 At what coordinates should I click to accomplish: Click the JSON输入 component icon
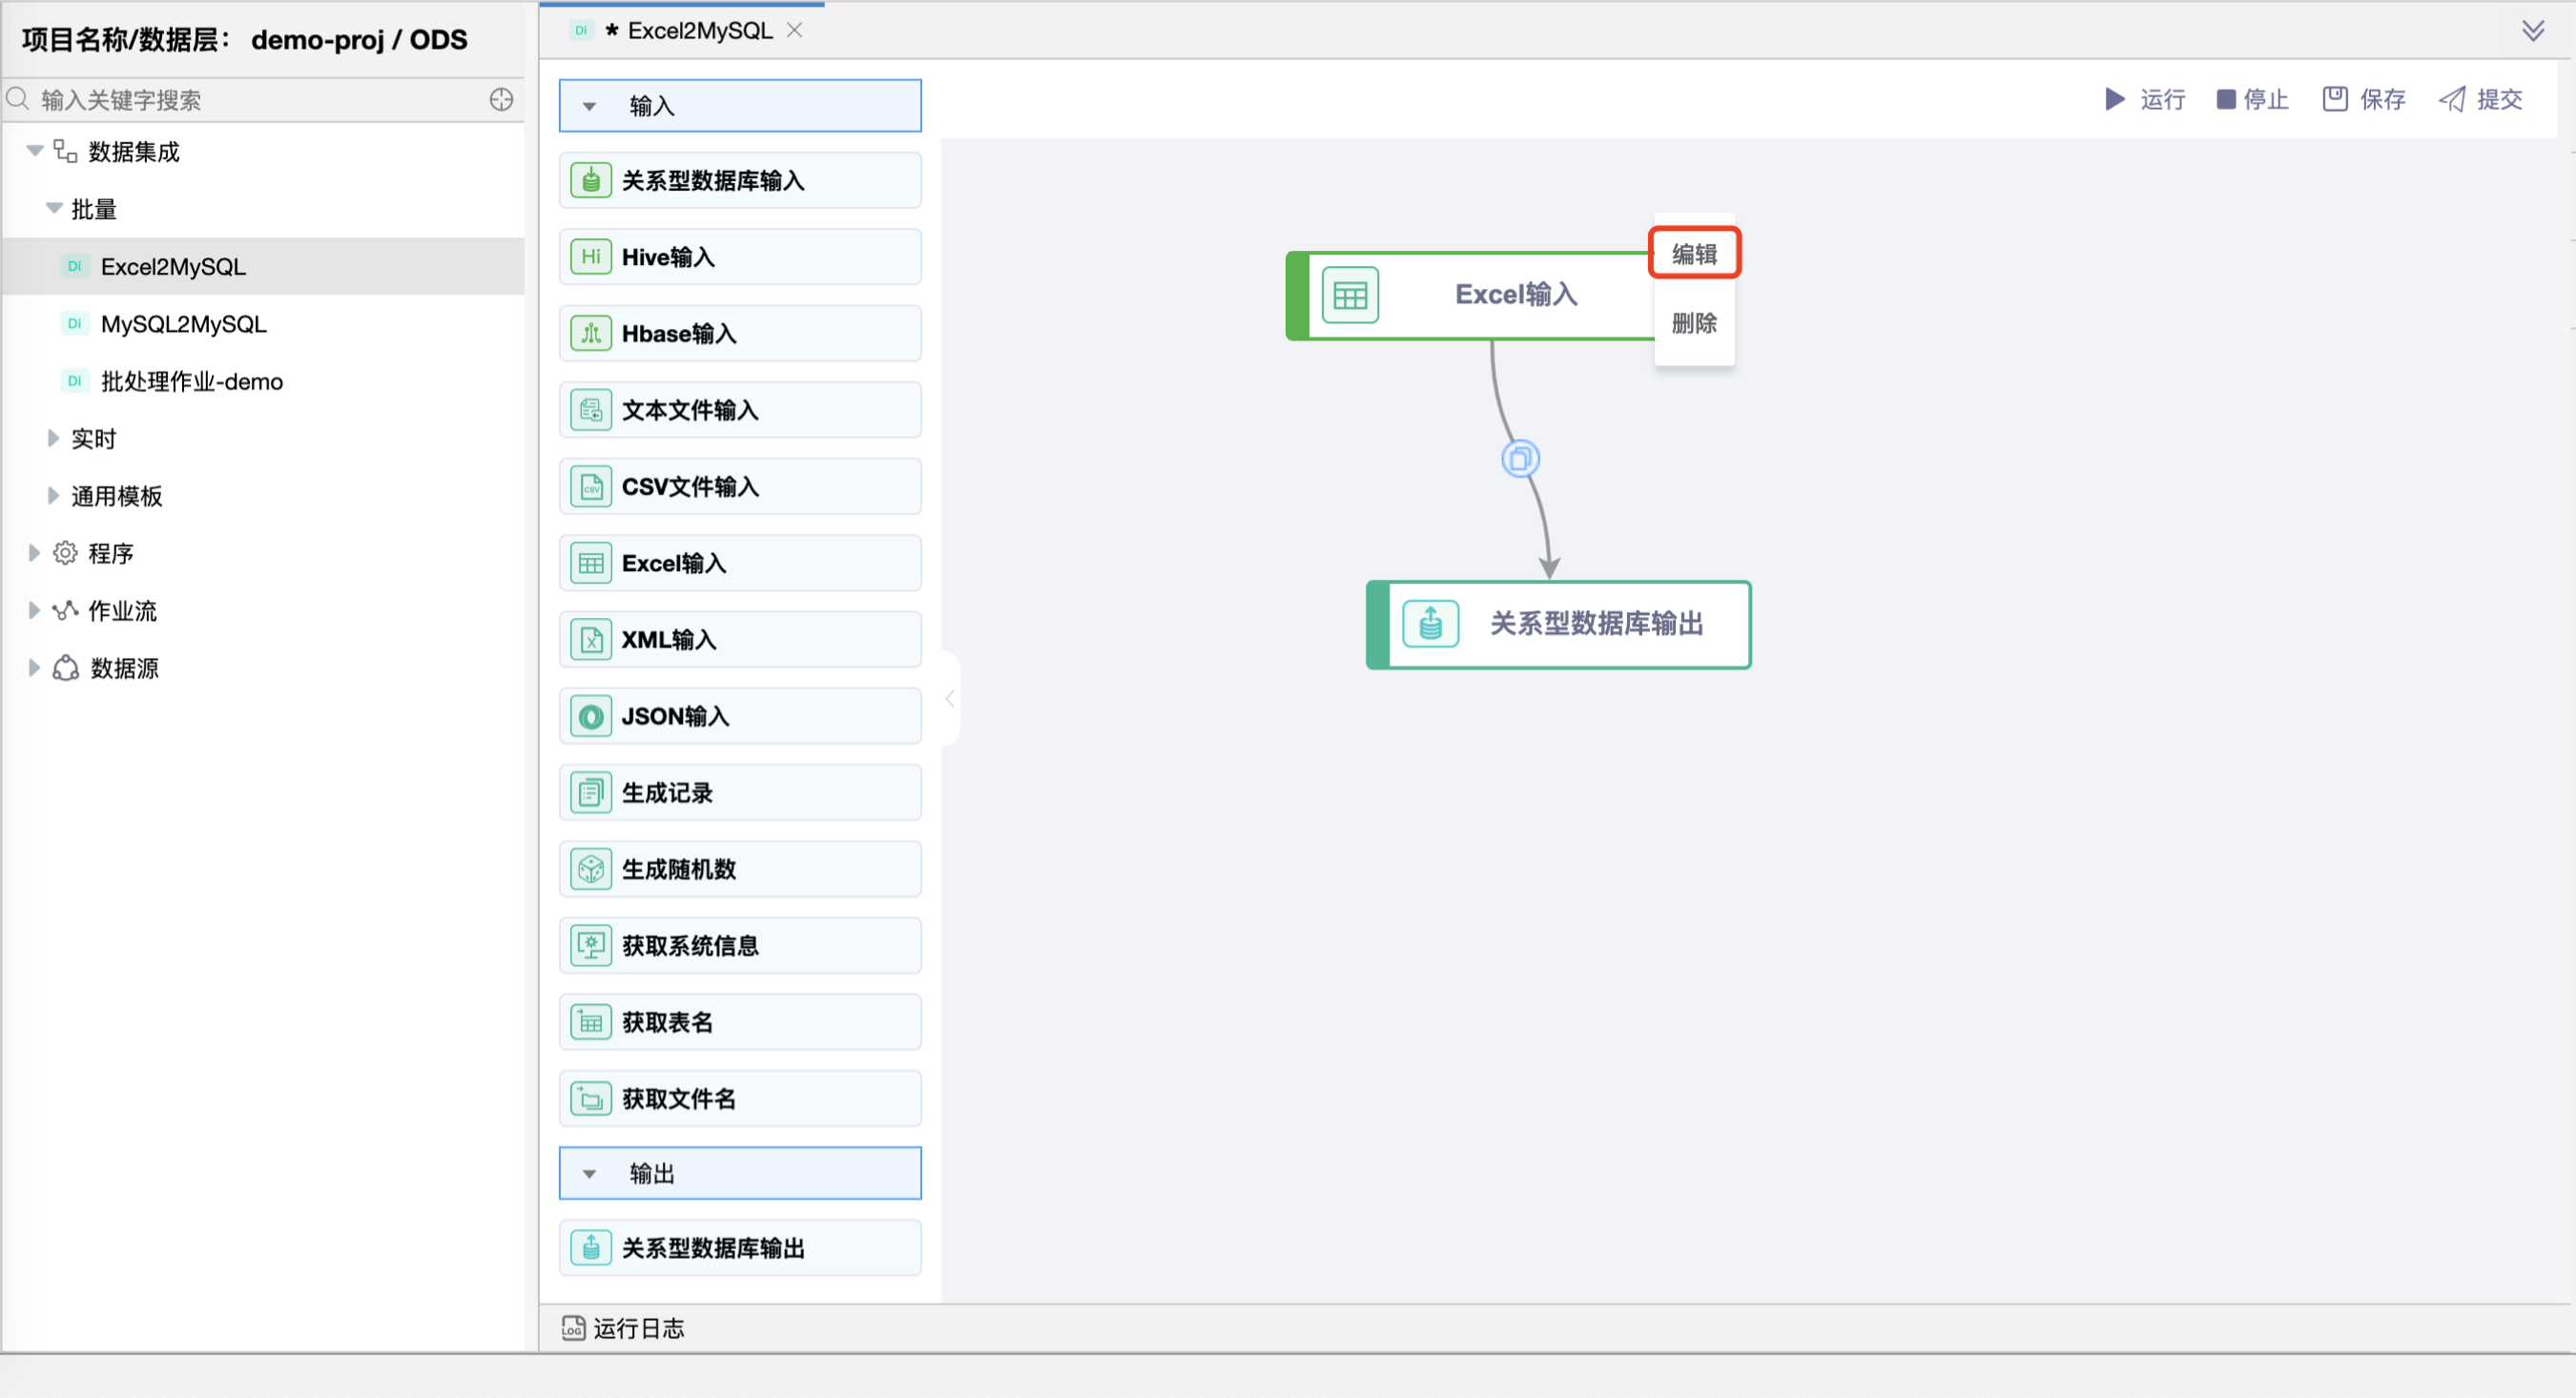(591, 716)
